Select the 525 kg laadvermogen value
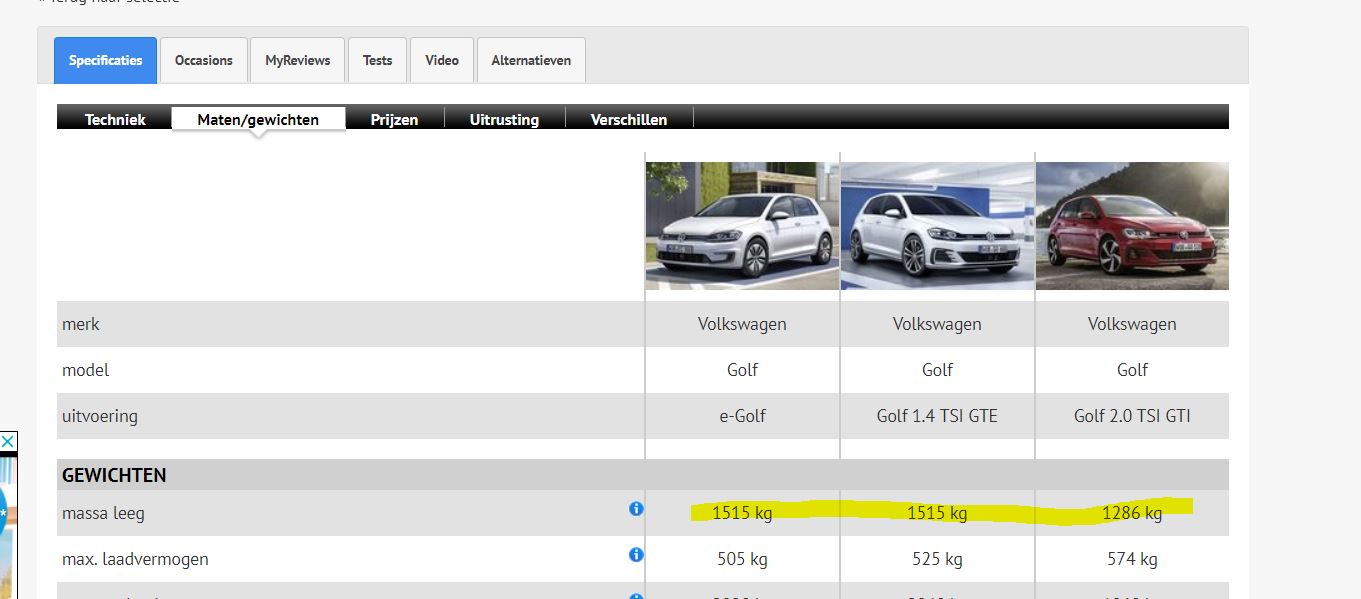This screenshot has width=1361, height=599. 937,560
